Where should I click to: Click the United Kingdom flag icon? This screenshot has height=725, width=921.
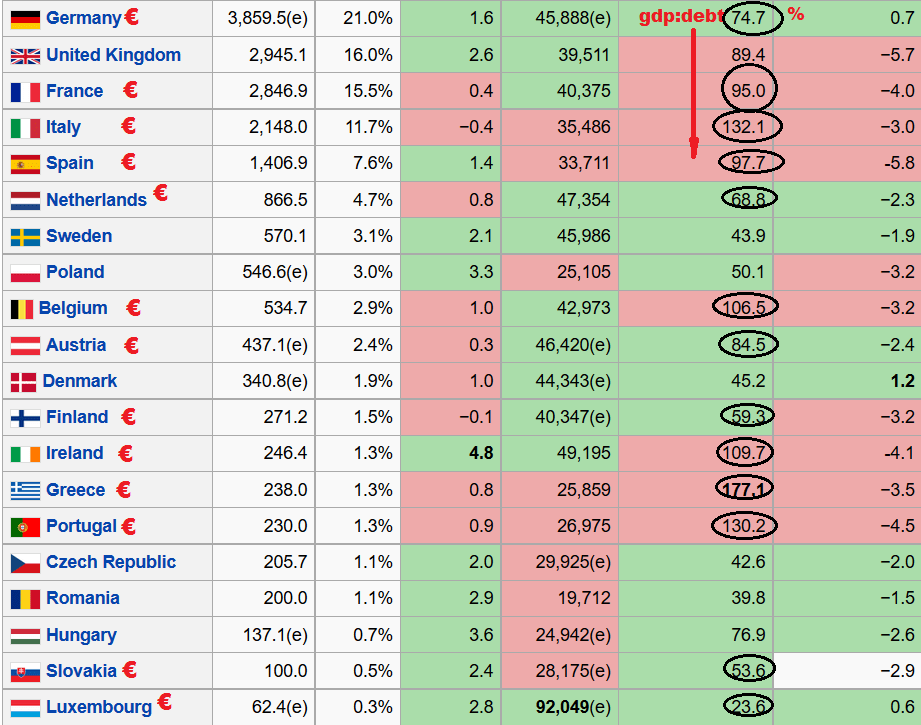point(25,56)
